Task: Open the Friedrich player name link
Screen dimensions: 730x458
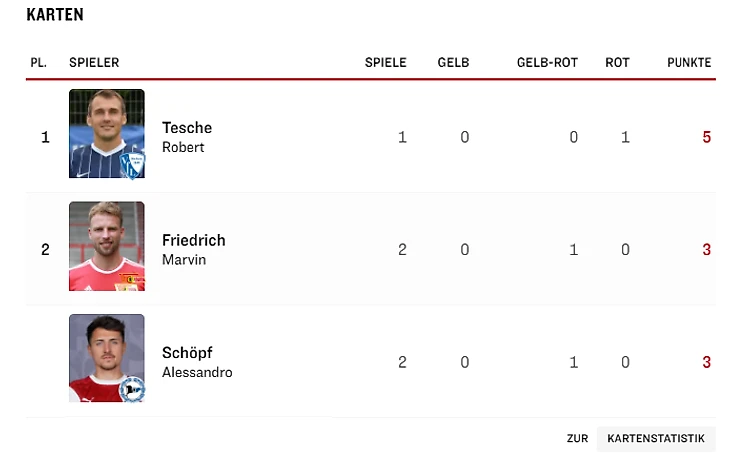Action: pos(194,241)
